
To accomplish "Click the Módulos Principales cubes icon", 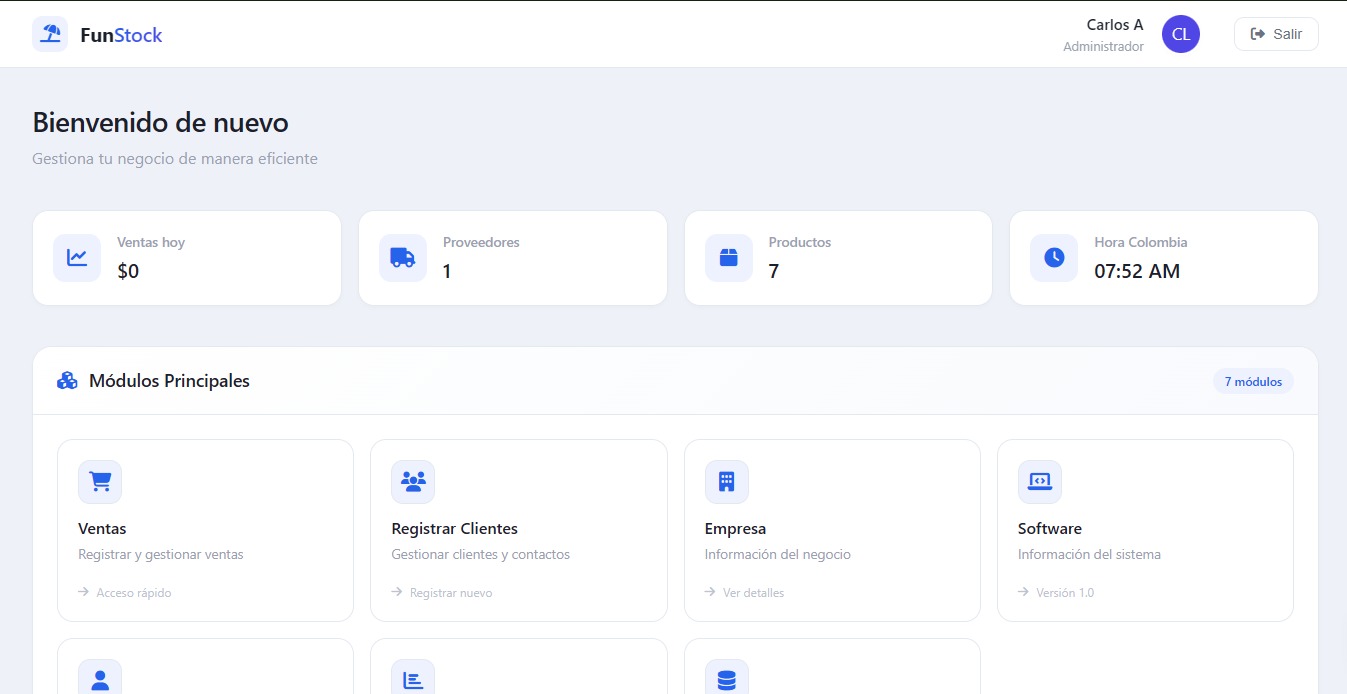I will (67, 381).
